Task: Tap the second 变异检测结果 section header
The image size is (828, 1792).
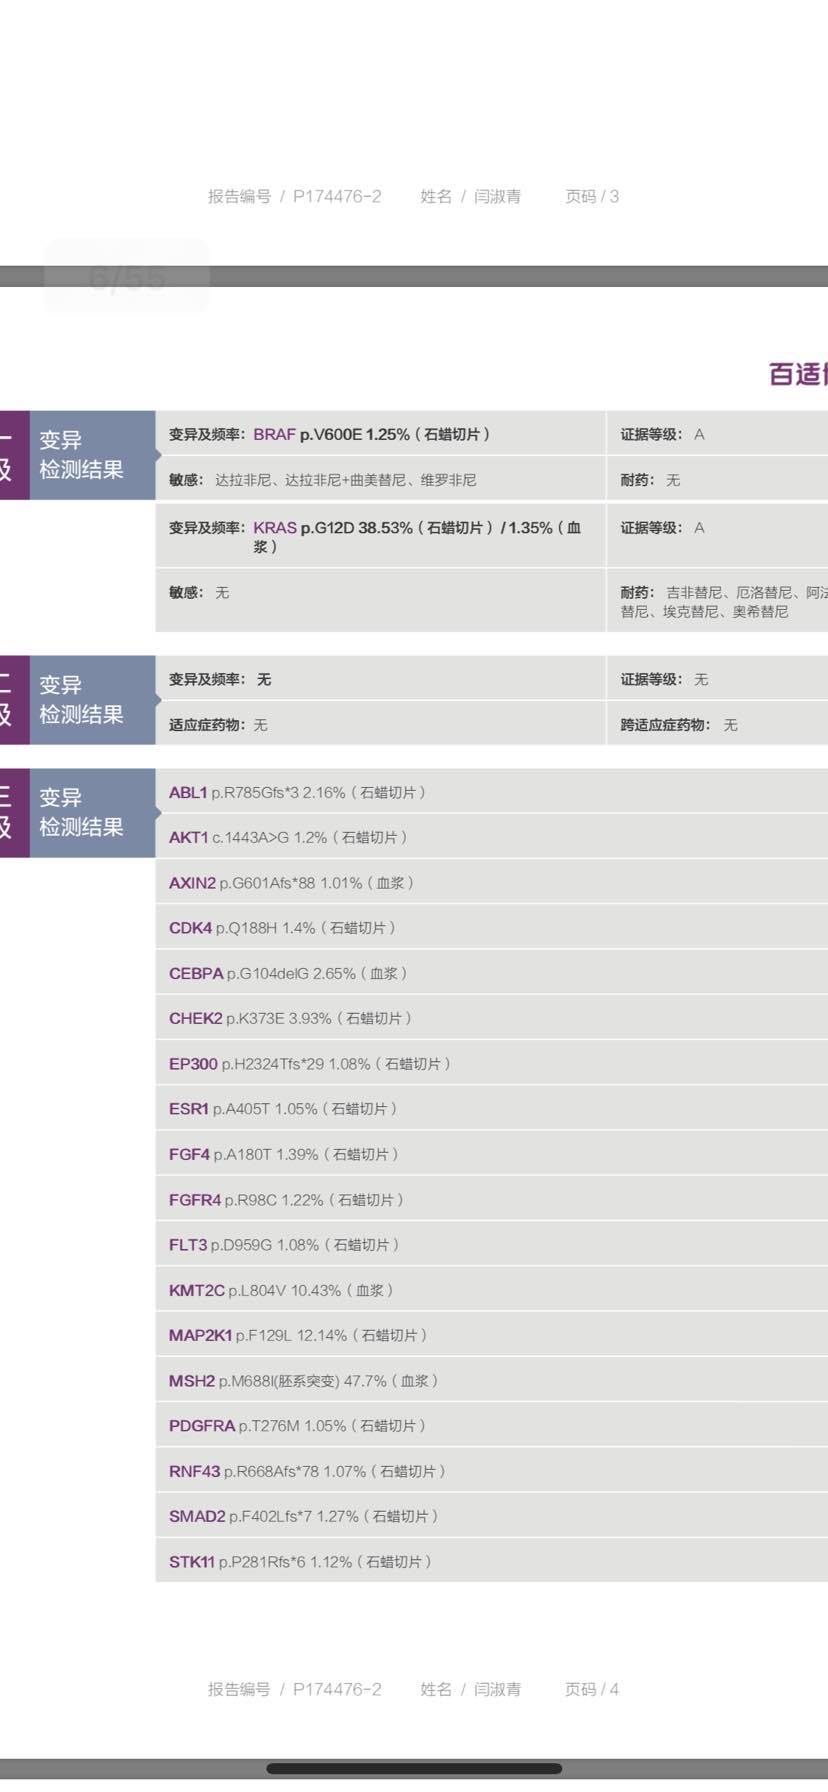Action: (x=81, y=700)
